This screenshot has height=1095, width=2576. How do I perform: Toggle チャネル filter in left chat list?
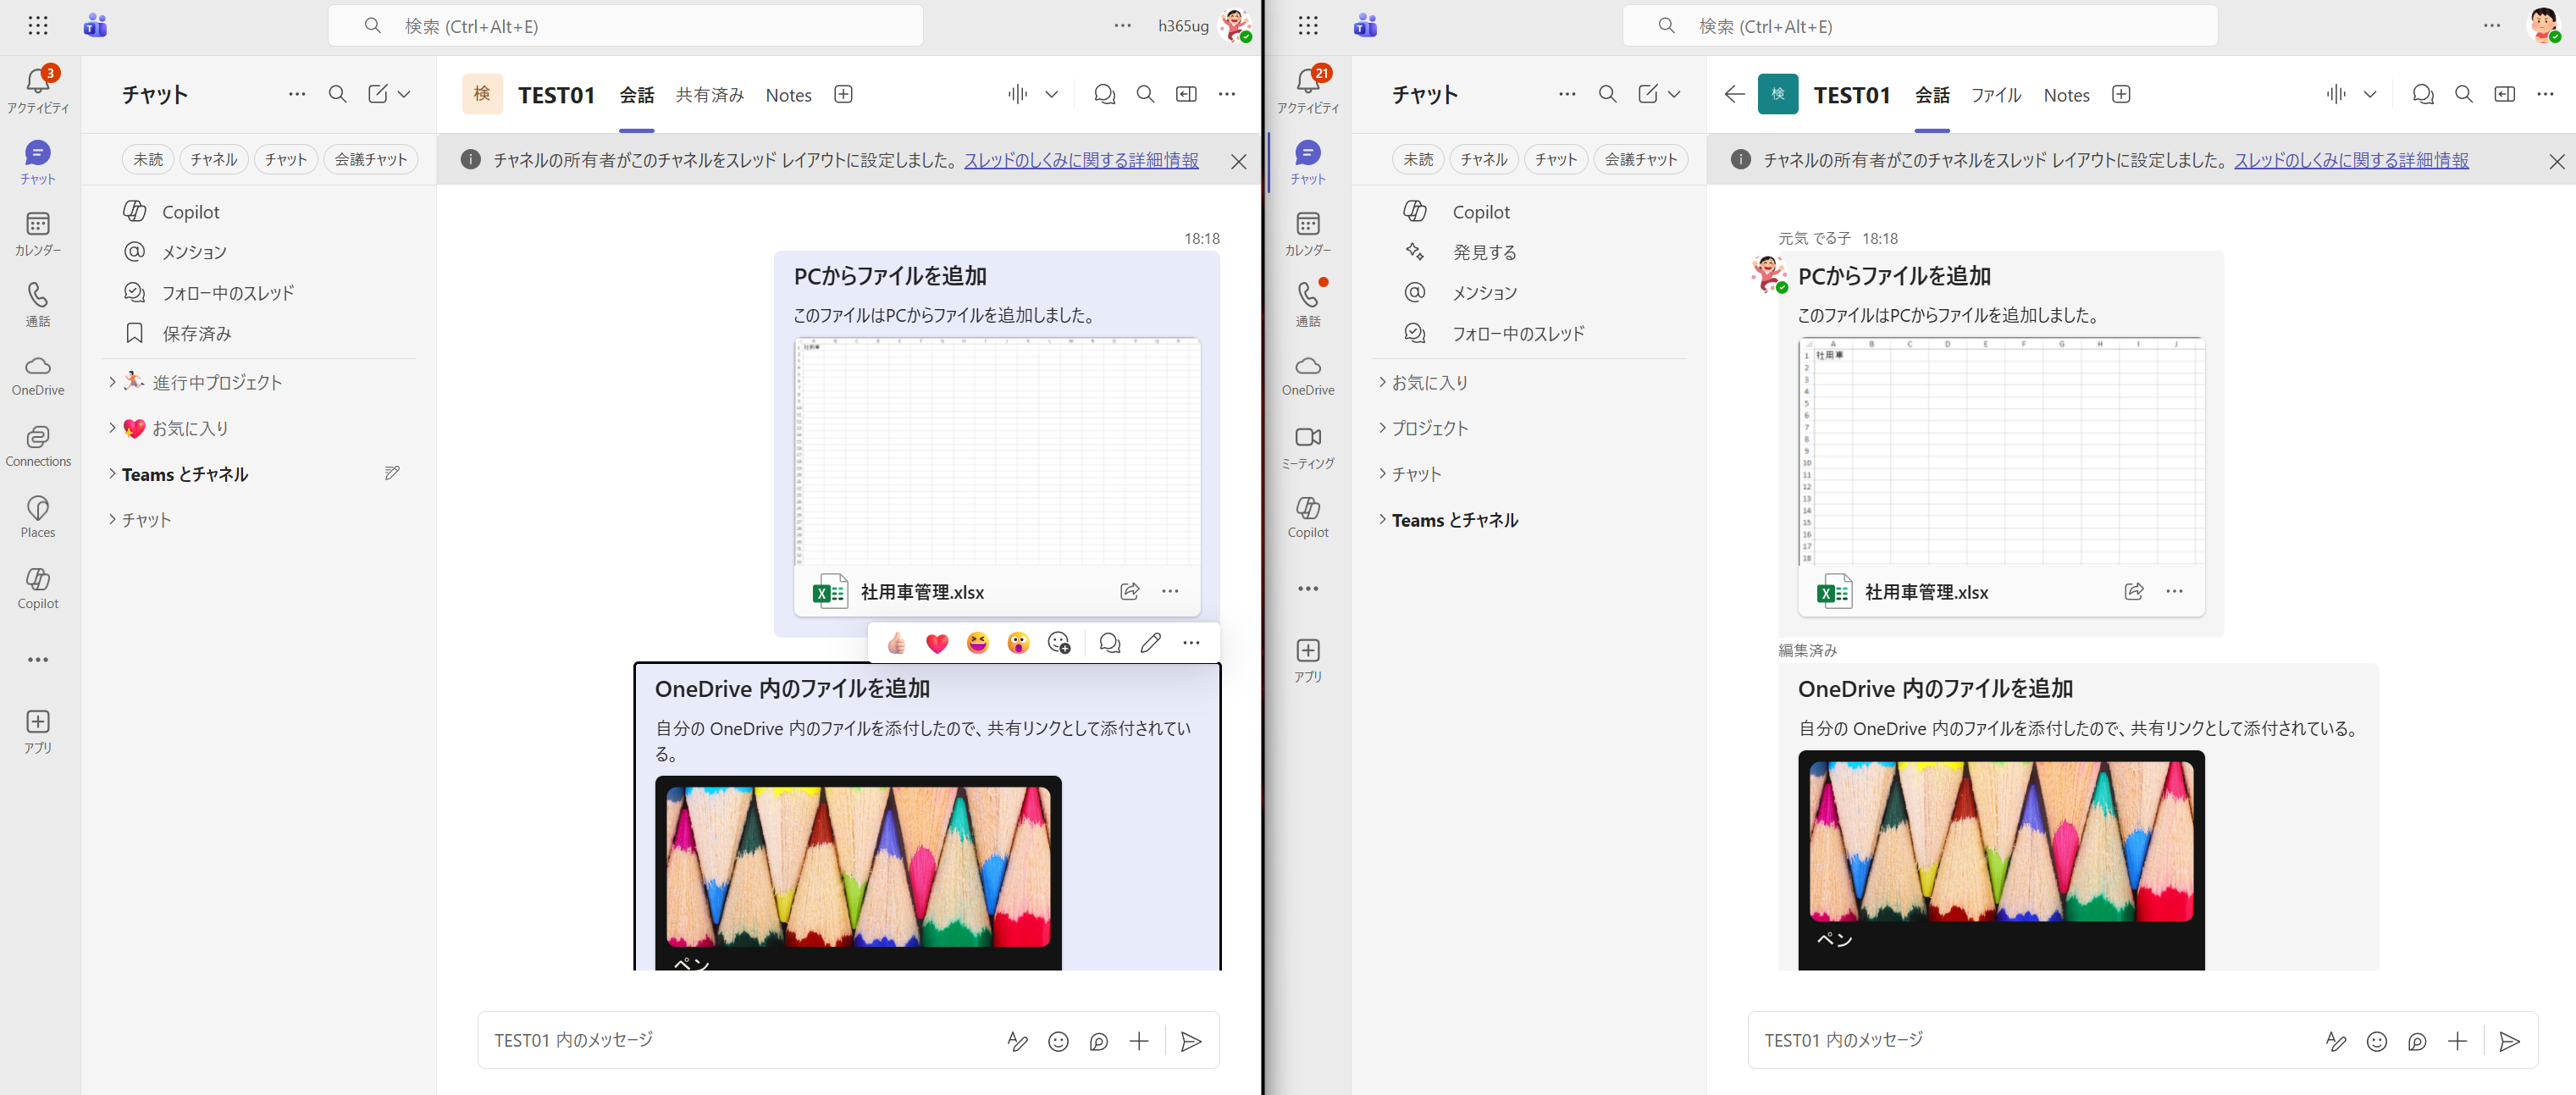[x=213, y=159]
